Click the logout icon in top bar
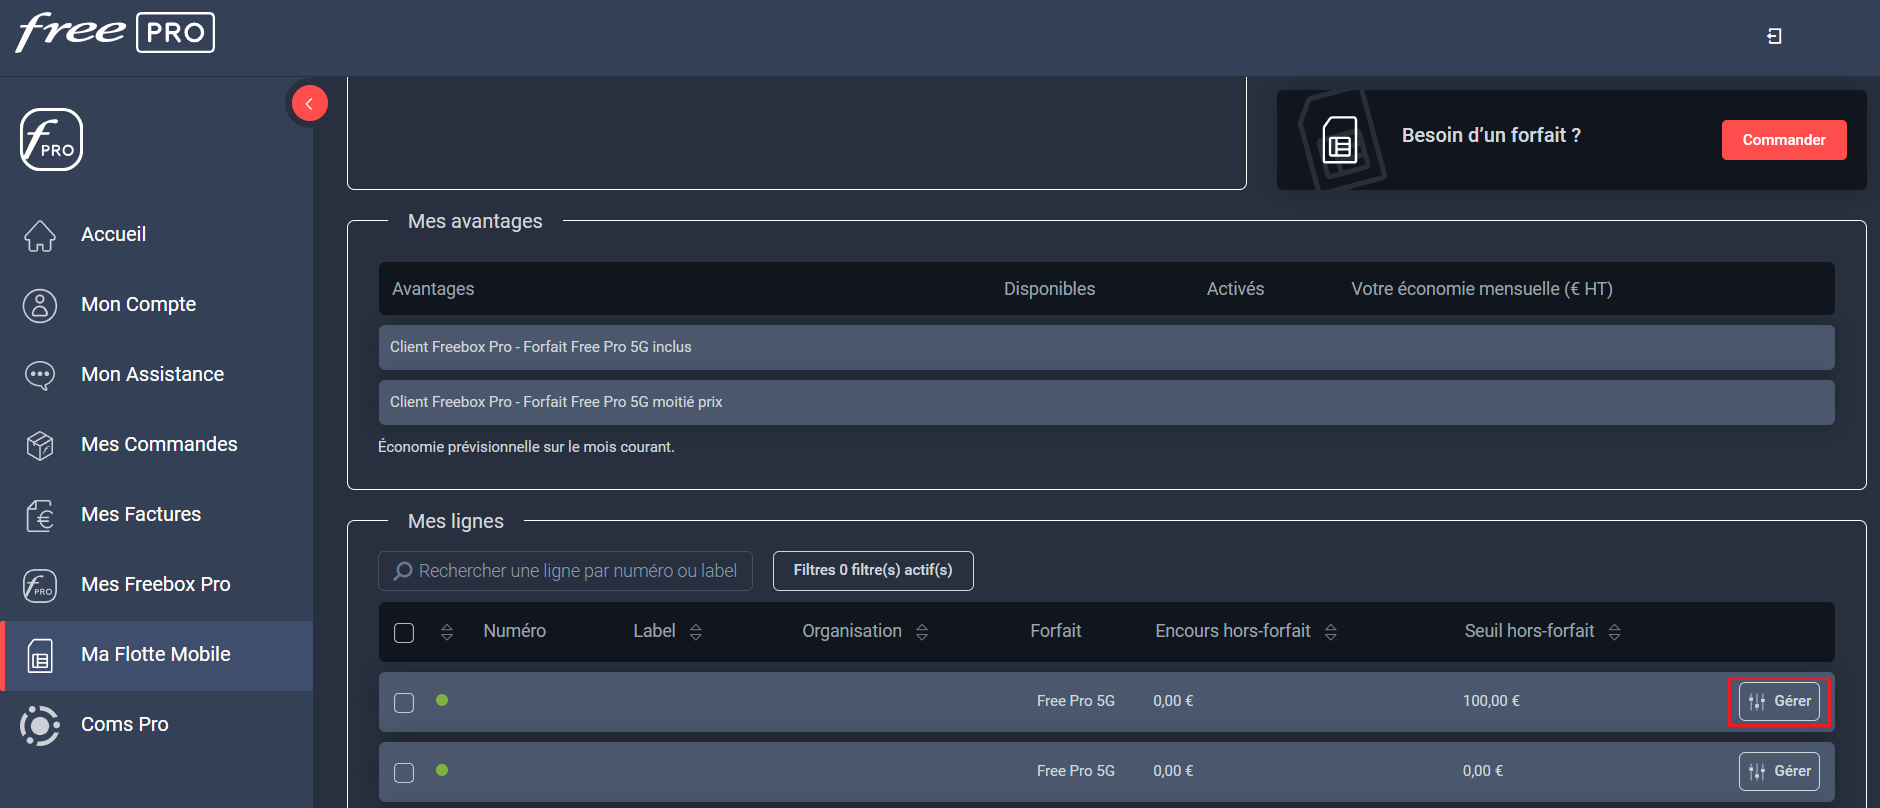Viewport: 1880px width, 808px height. click(x=1774, y=36)
